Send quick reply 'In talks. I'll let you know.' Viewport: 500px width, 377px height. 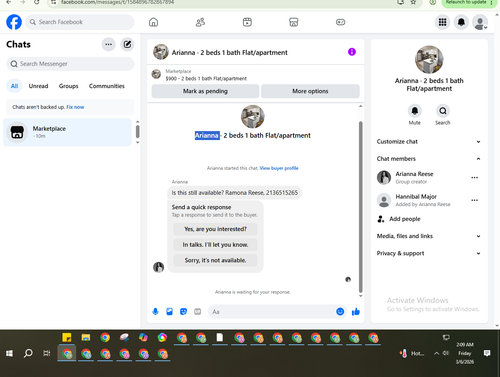click(215, 245)
